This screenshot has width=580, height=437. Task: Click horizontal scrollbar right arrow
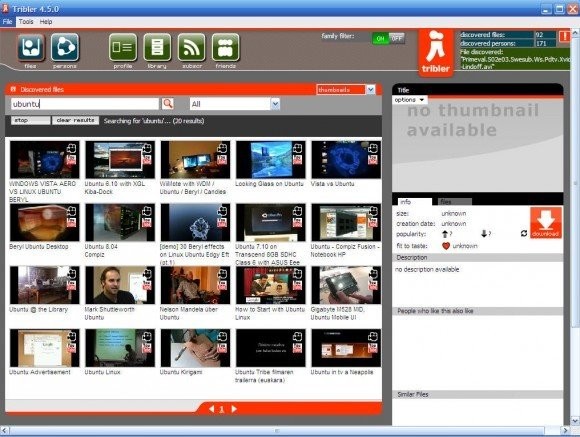coord(565,430)
